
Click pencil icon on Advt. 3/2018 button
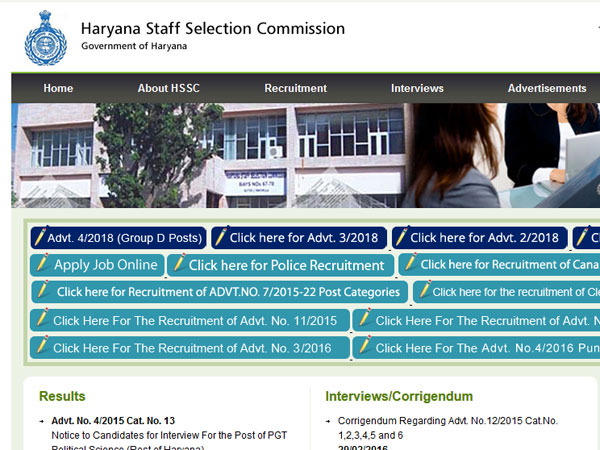[x=221, y=236]
